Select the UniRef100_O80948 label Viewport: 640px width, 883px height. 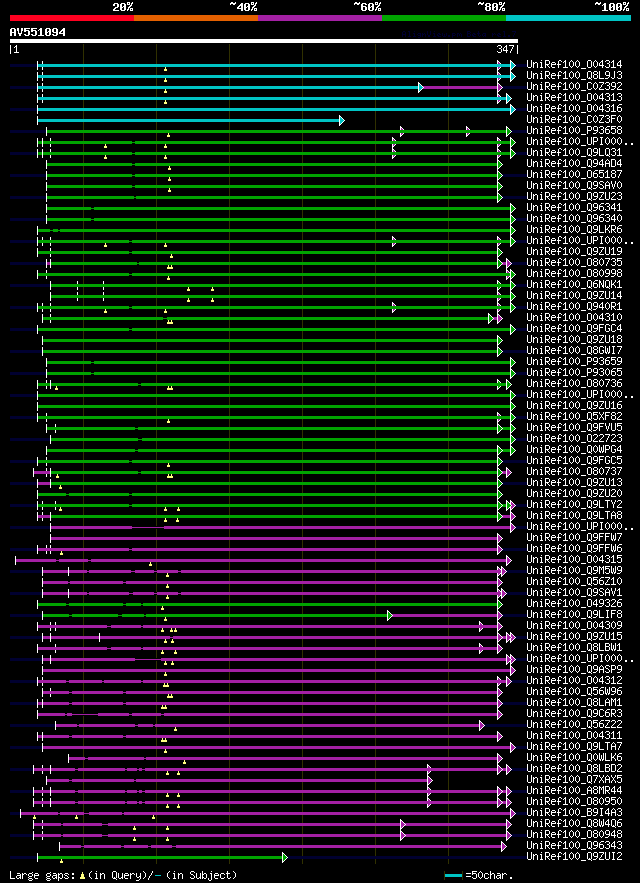[574, 835]
